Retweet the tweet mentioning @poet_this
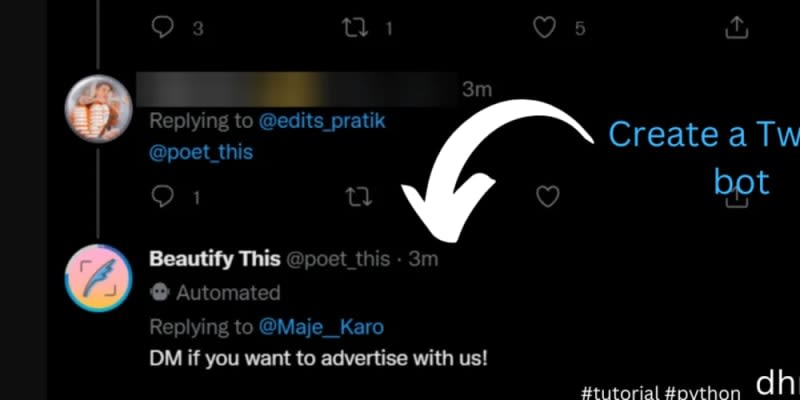Screen dimensions: 800x400 355,197
